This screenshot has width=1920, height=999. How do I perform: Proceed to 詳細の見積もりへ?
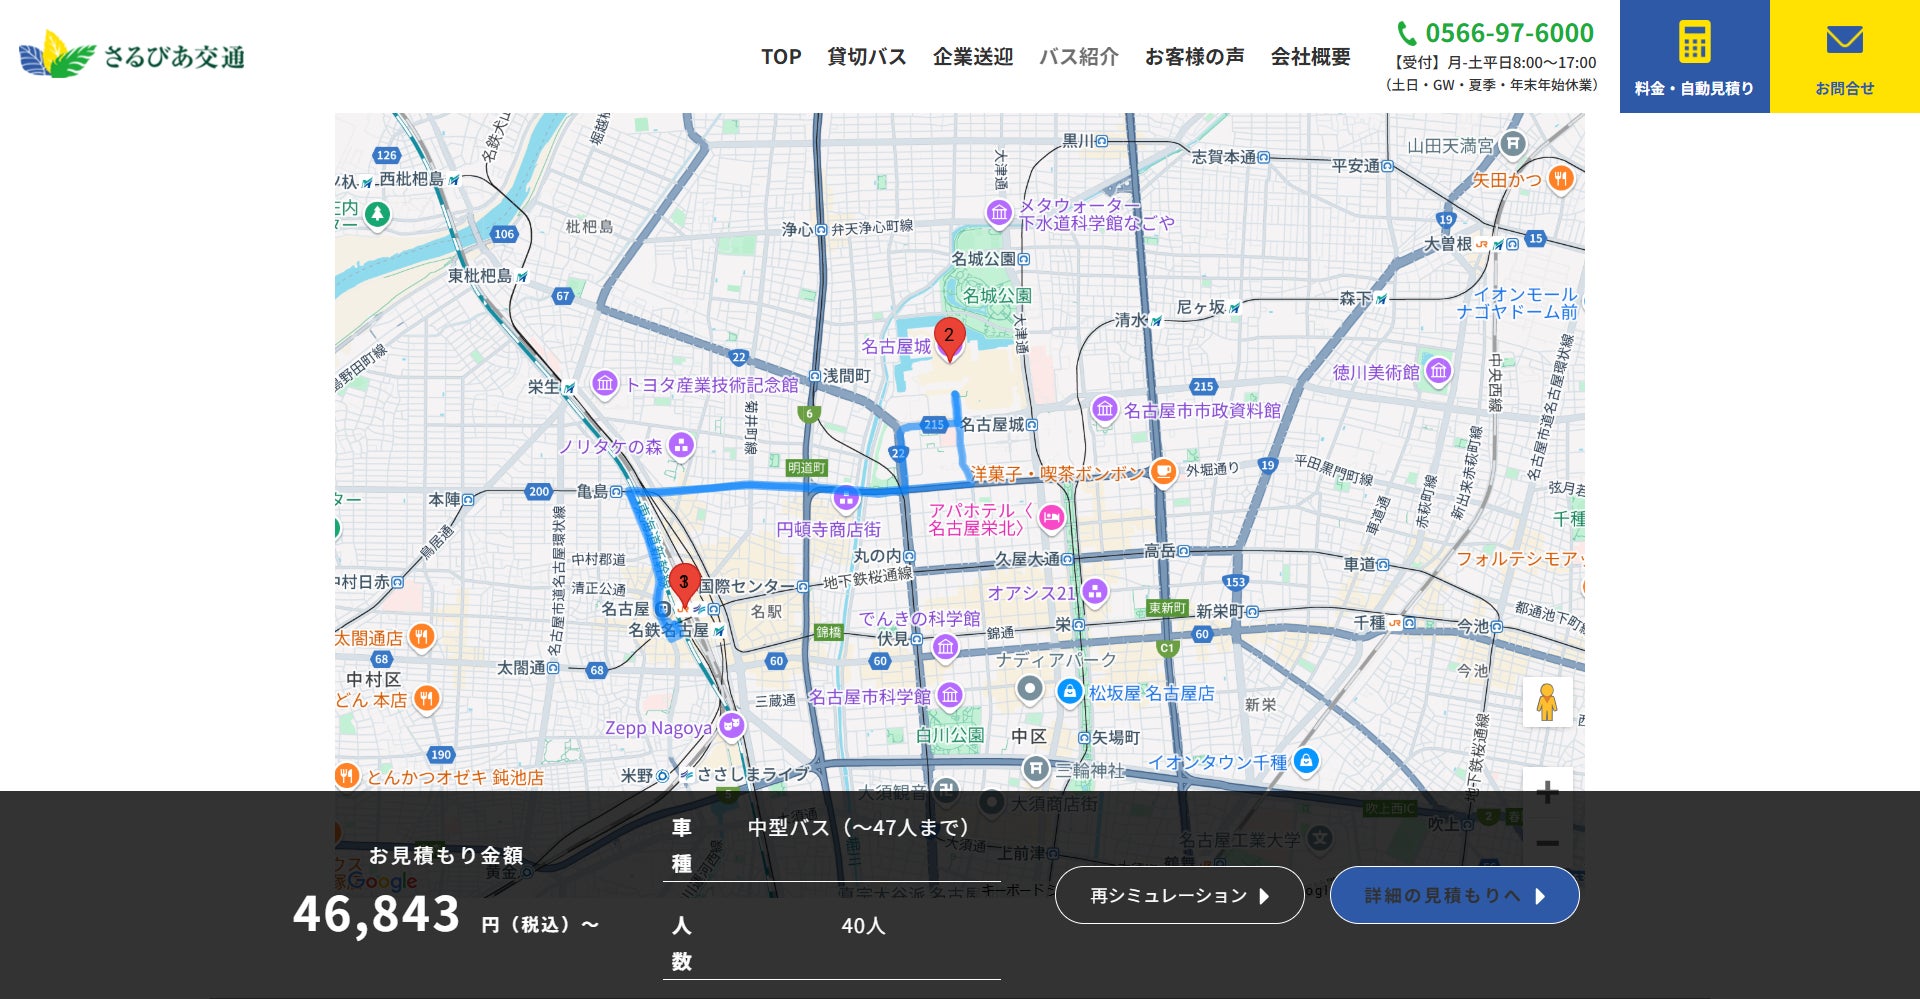click(1455, 895)
